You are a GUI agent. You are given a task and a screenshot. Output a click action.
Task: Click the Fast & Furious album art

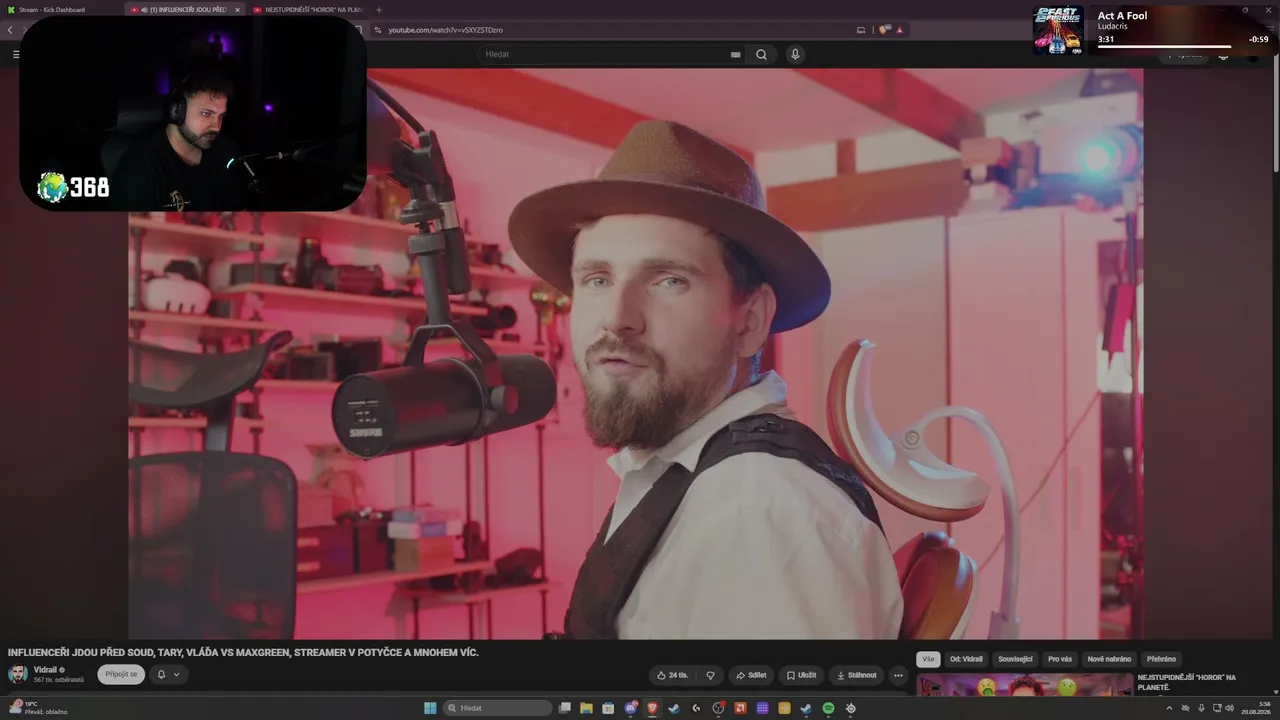1058,30
